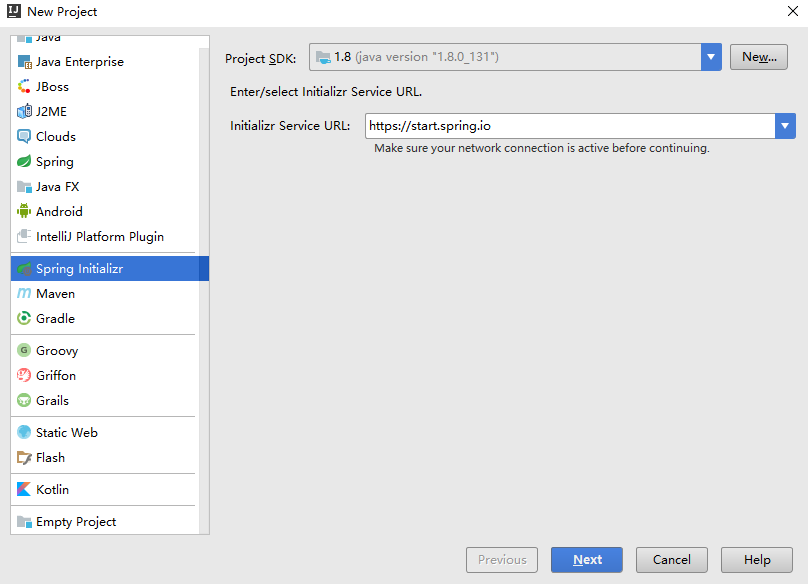808x584 pixels.
Task: Click the Grails icon
Action: pyautogui.click(x=24, y=401)
